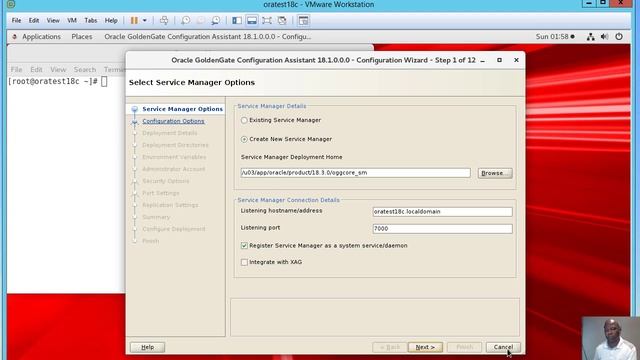Viewport: 640px width, 360px height.
Task: Open the VMware View menu
Action: click(x=53, y=20)
